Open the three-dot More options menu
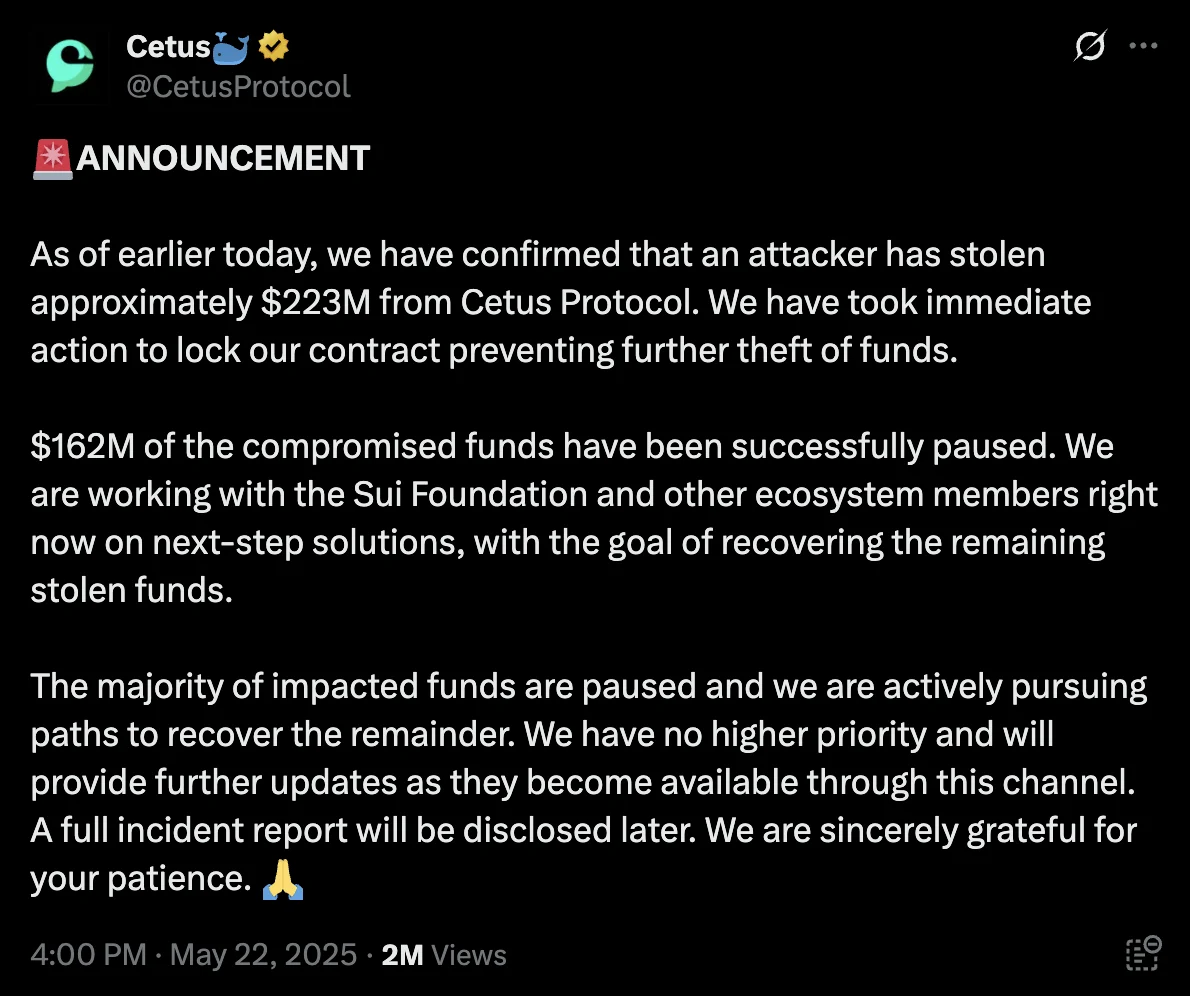The image size is (1190, 996). click(x=1143, y=46)
